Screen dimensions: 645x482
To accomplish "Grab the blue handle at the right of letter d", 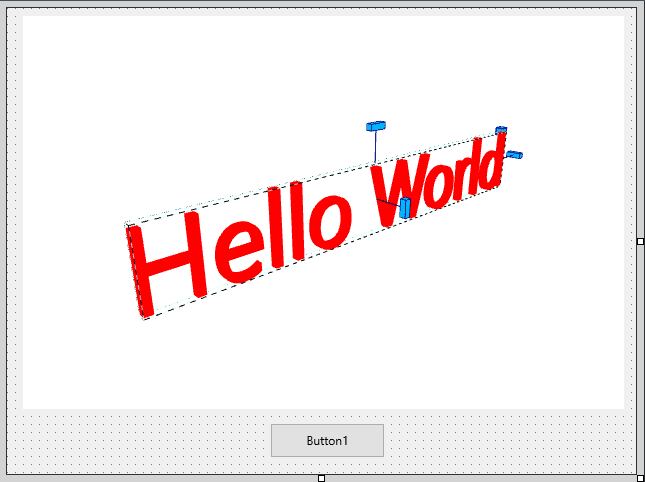I will (514, 155).
